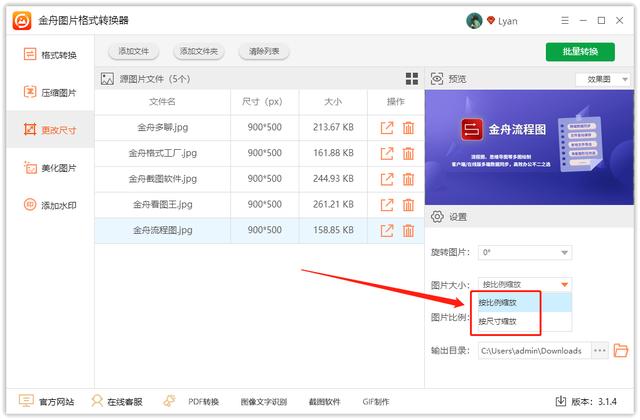The image size is (640, 420).
Task: Collapse the 图片大小 dropdown arrow
Action: pos(564,284)
